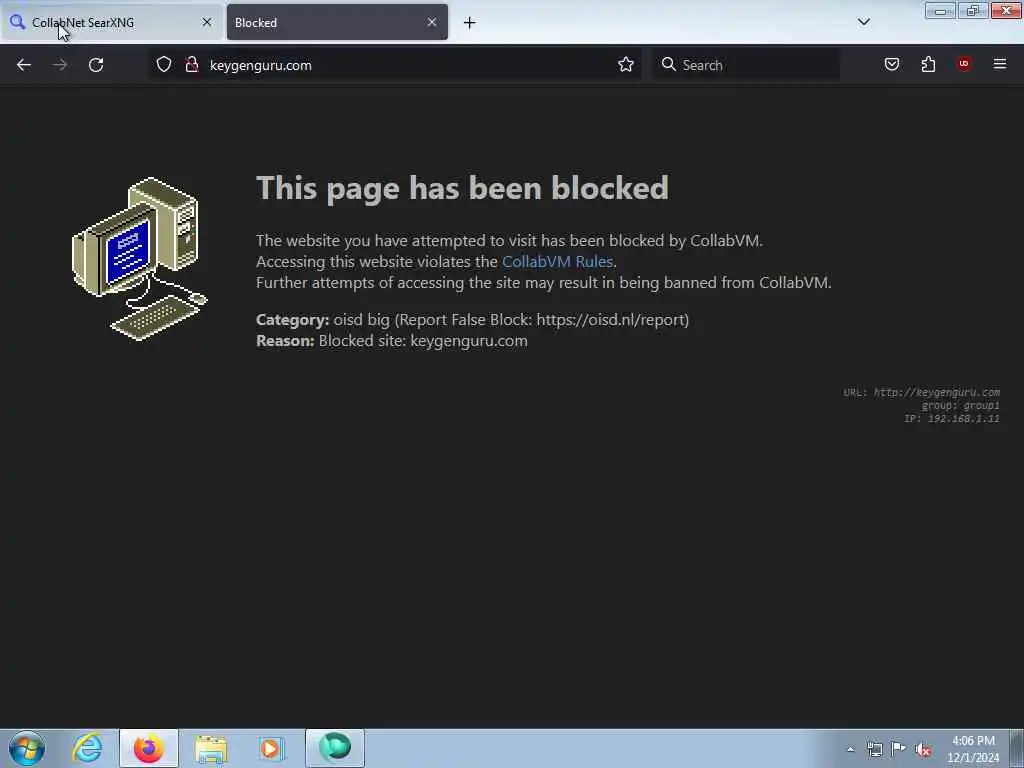Image resolution: width=1024 pixels, height=768 pixels.
Task: Open a new tab with plus
Action: tap(470, 23)
